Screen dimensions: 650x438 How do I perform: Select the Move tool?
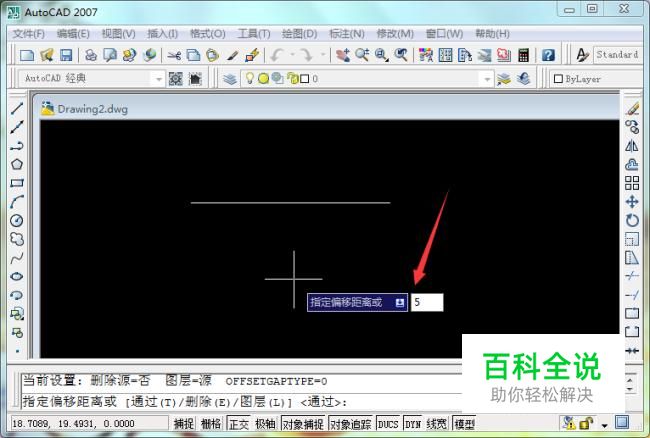coord(632,202)
